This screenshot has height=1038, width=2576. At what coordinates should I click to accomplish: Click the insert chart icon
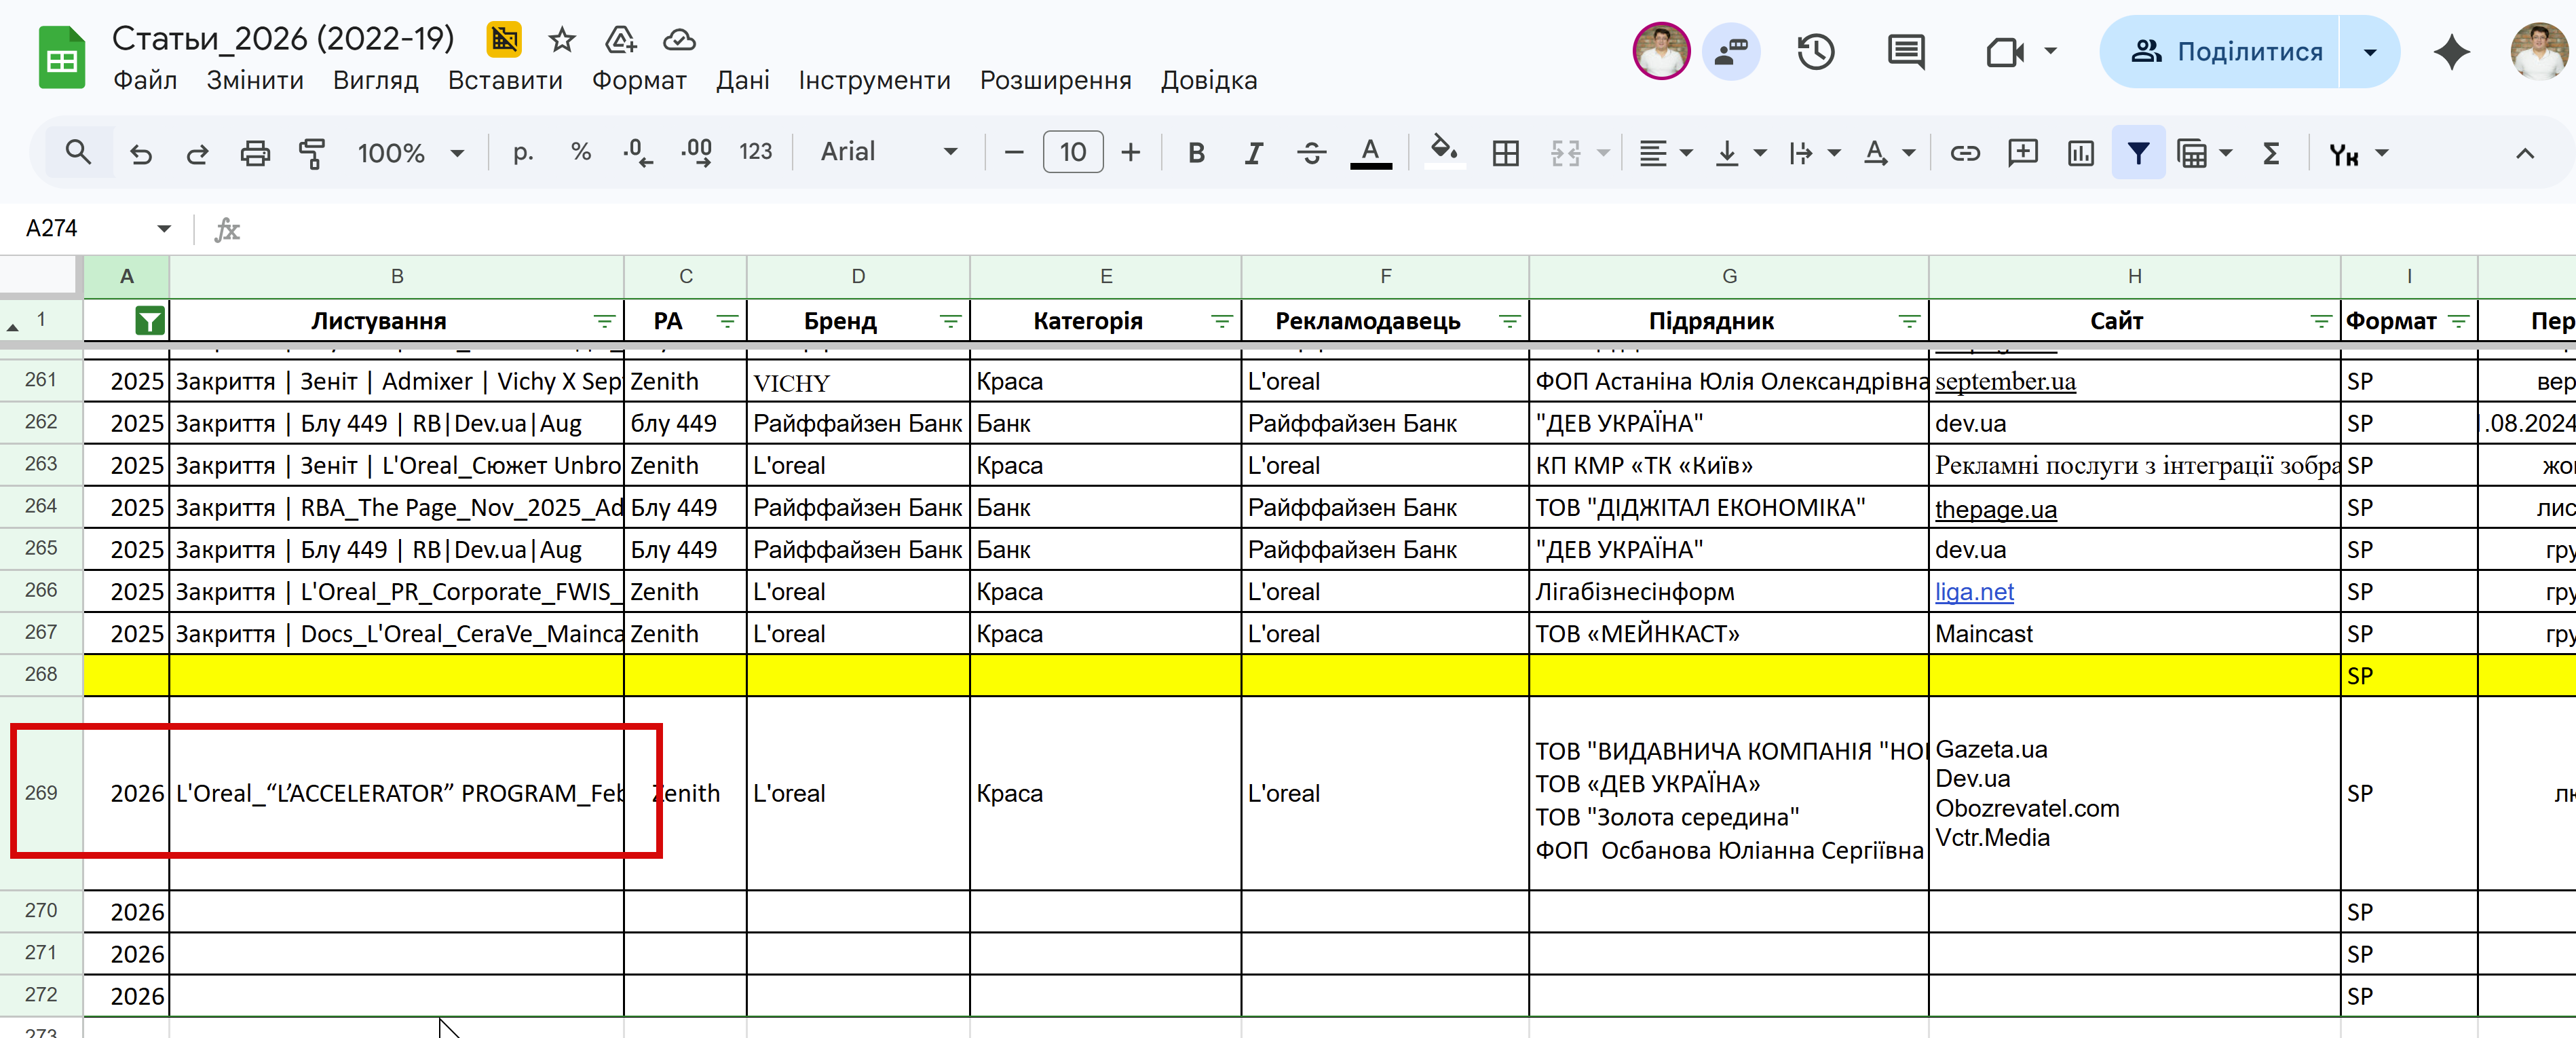tap(2080, 153)
